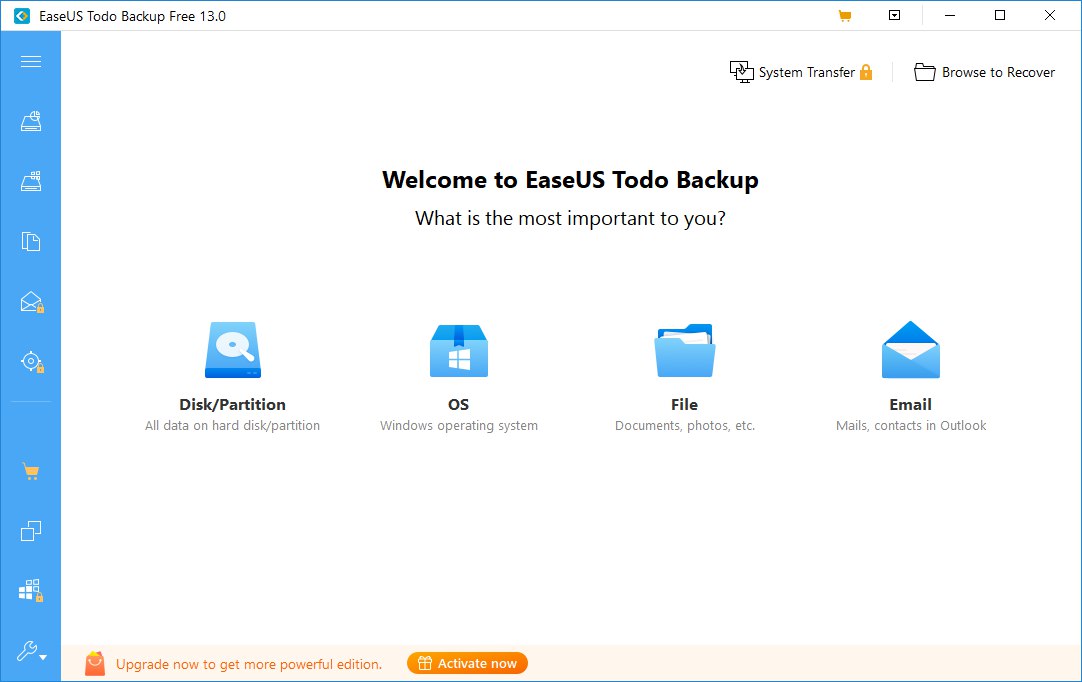
Task: Expand the sidebar hamburger menu
Action: tap(30, 62)
